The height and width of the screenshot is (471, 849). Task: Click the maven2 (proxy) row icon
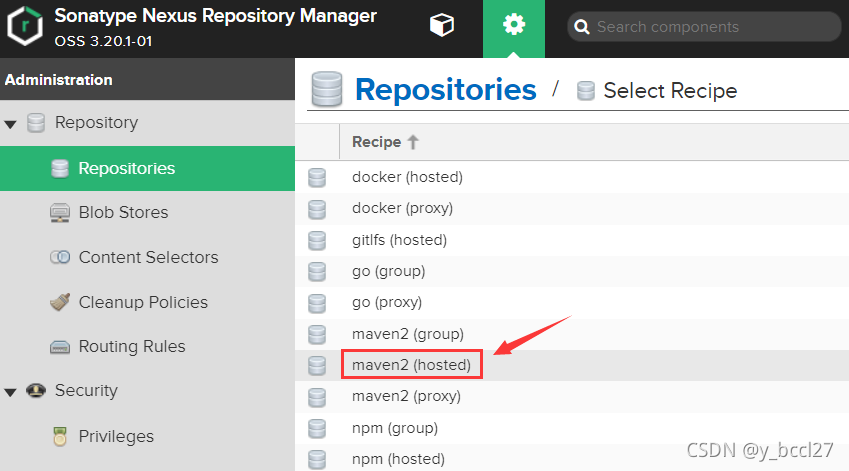[x=317, y=397]
